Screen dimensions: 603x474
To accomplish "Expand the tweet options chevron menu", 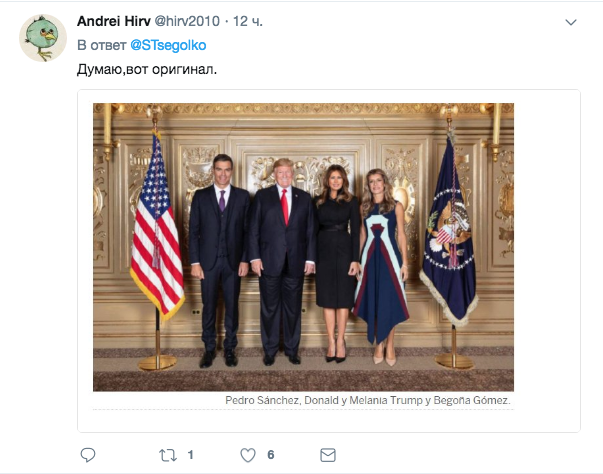I will (x=571, y=21).
